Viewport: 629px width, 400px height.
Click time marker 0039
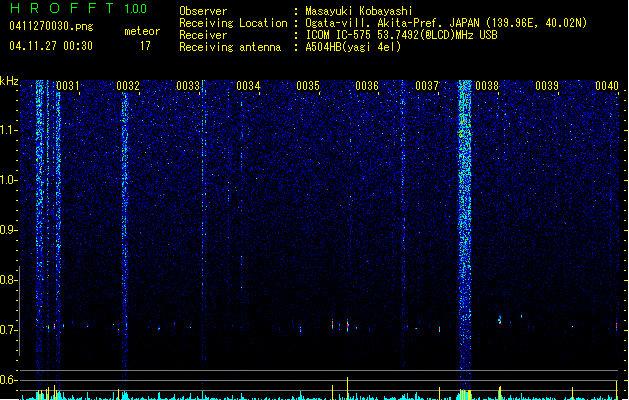point(547,86)
